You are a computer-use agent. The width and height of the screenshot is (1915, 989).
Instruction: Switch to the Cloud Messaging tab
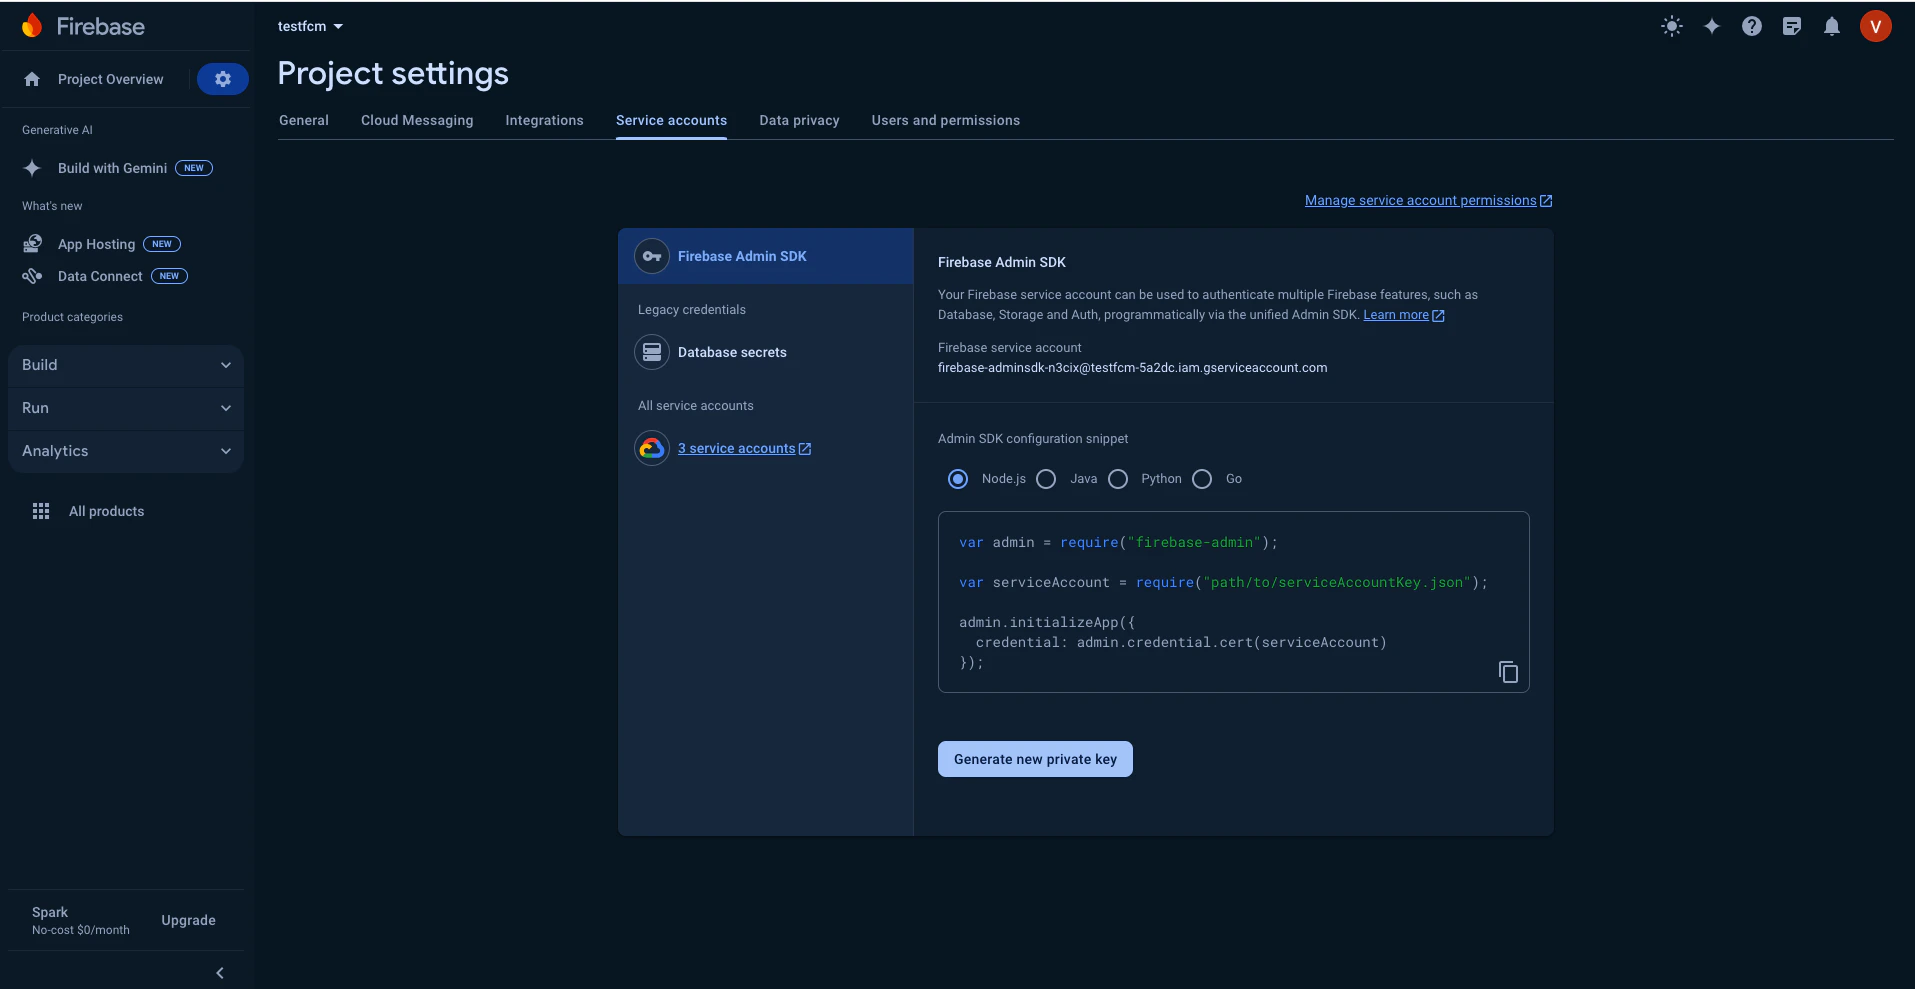(x=417, y=120)
